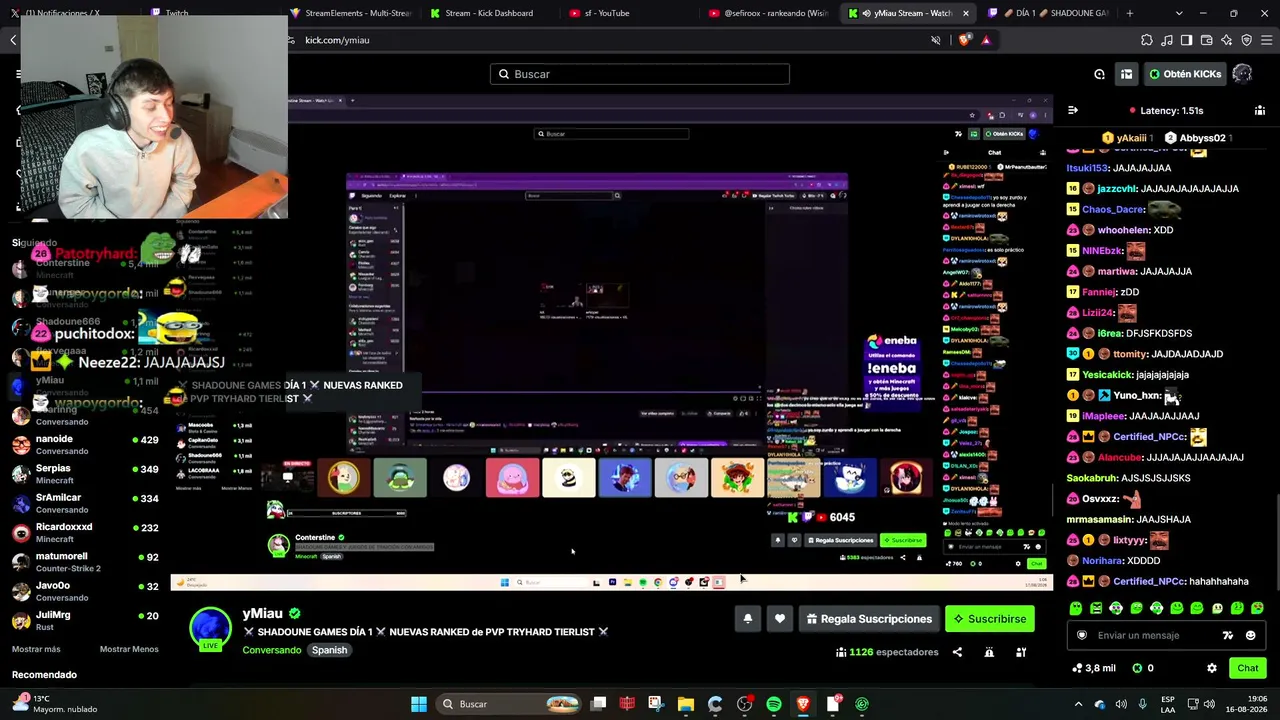This screenshot has width=1280, height=720.
Task: Switch to the Twitch DÍA 1 SHADOUNE tab
Action: [1047, 13]
